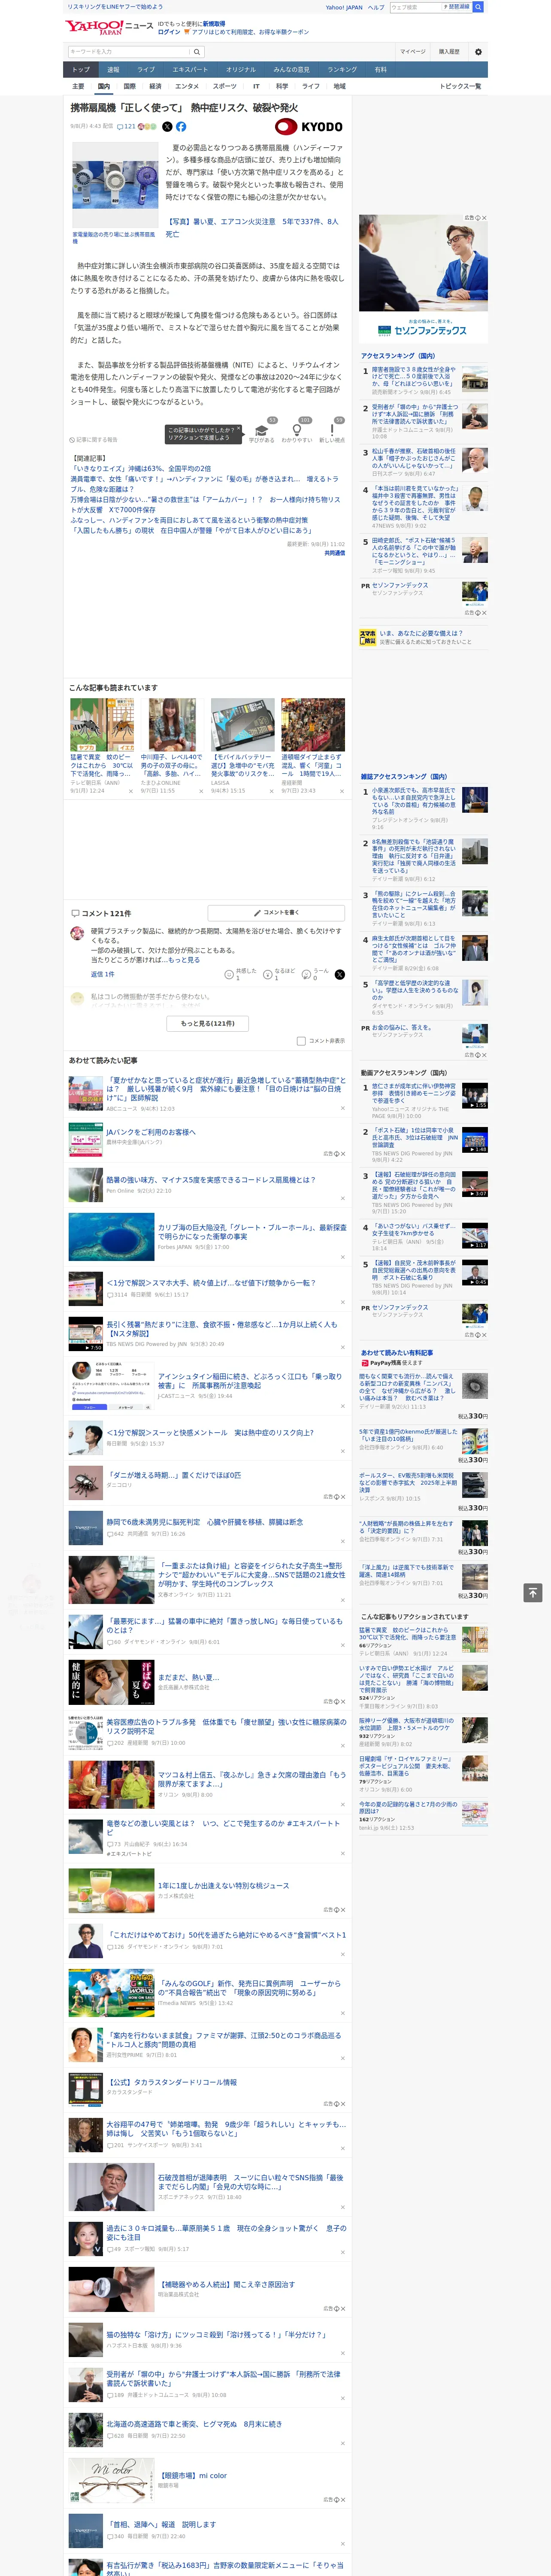Viewport: 551px width, 2576px height.
Task: Click the keyword input field
Action: tap(129, 52)
